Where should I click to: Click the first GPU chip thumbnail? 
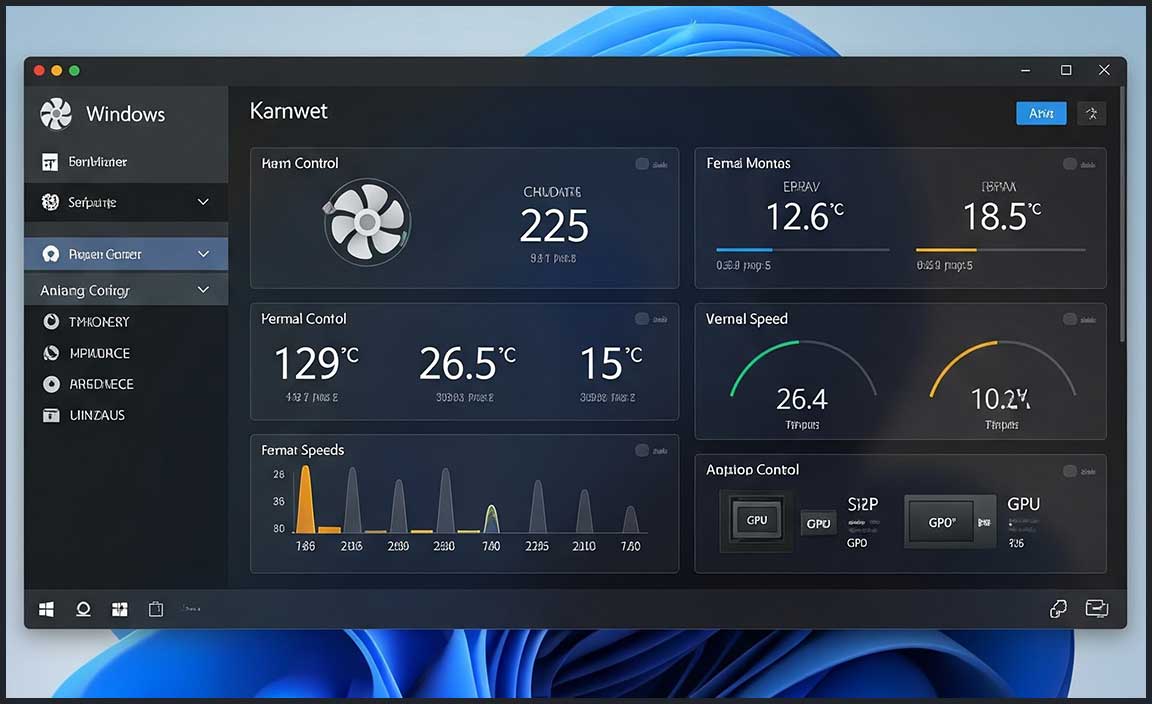757,520
